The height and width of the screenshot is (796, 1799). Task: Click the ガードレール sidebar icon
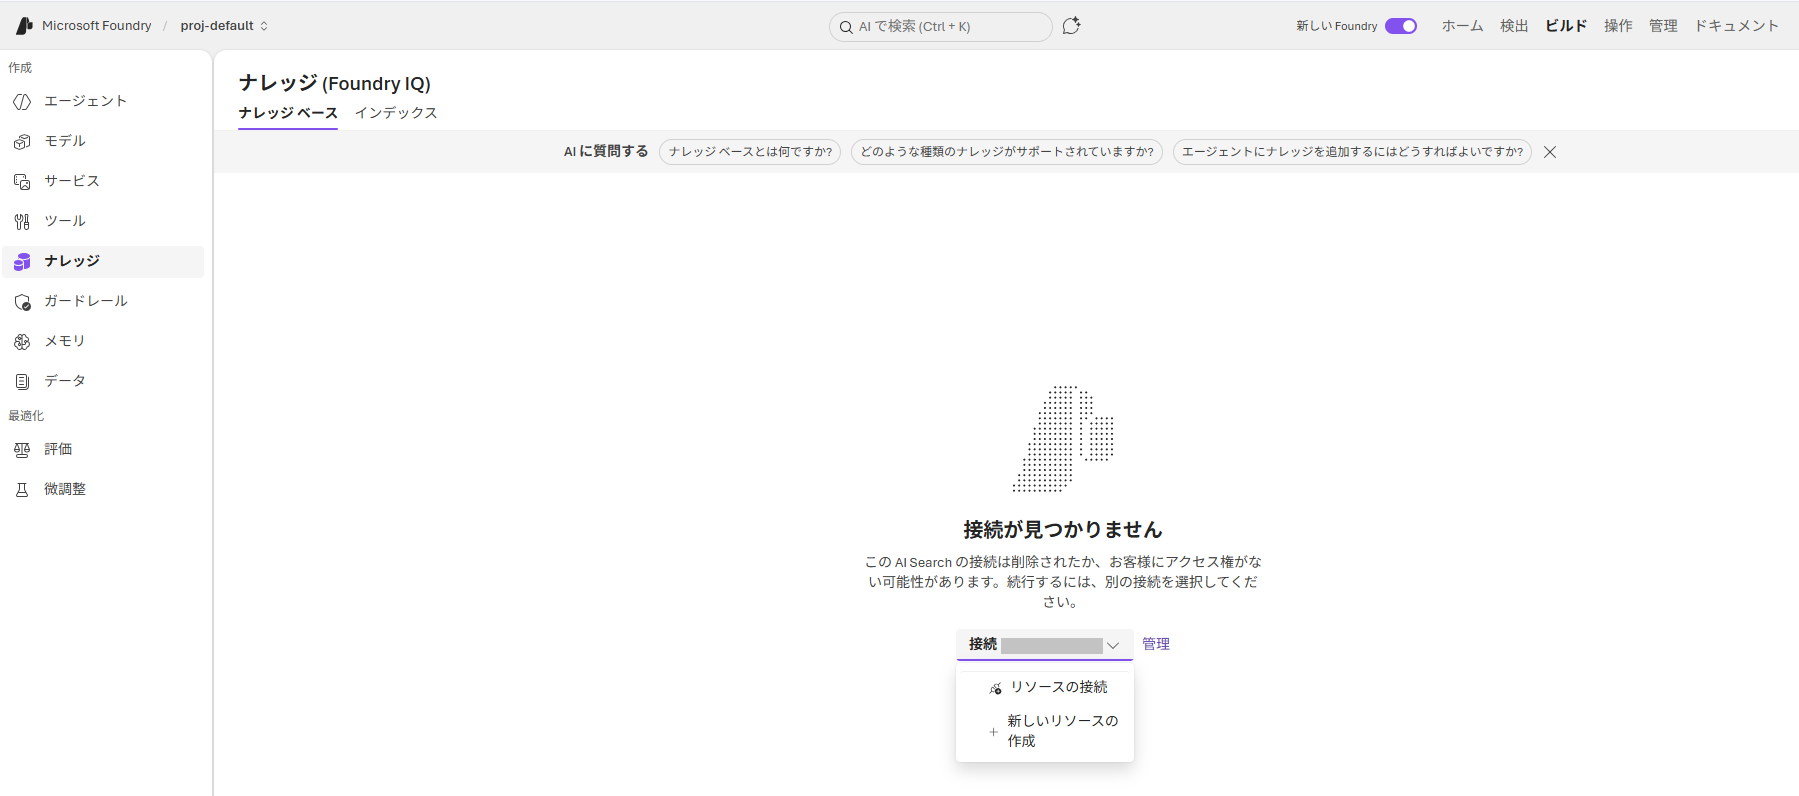(x=22, y=302)
